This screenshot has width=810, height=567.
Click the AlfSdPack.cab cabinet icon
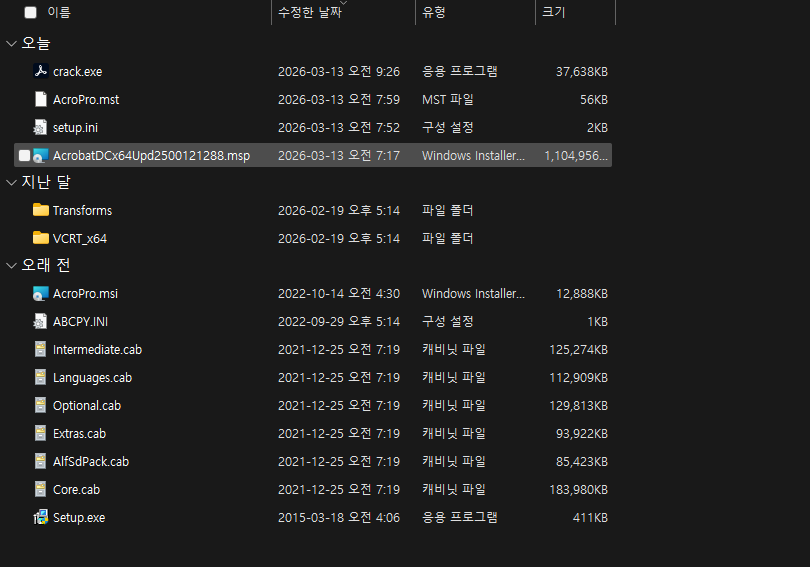pos(40,461)
